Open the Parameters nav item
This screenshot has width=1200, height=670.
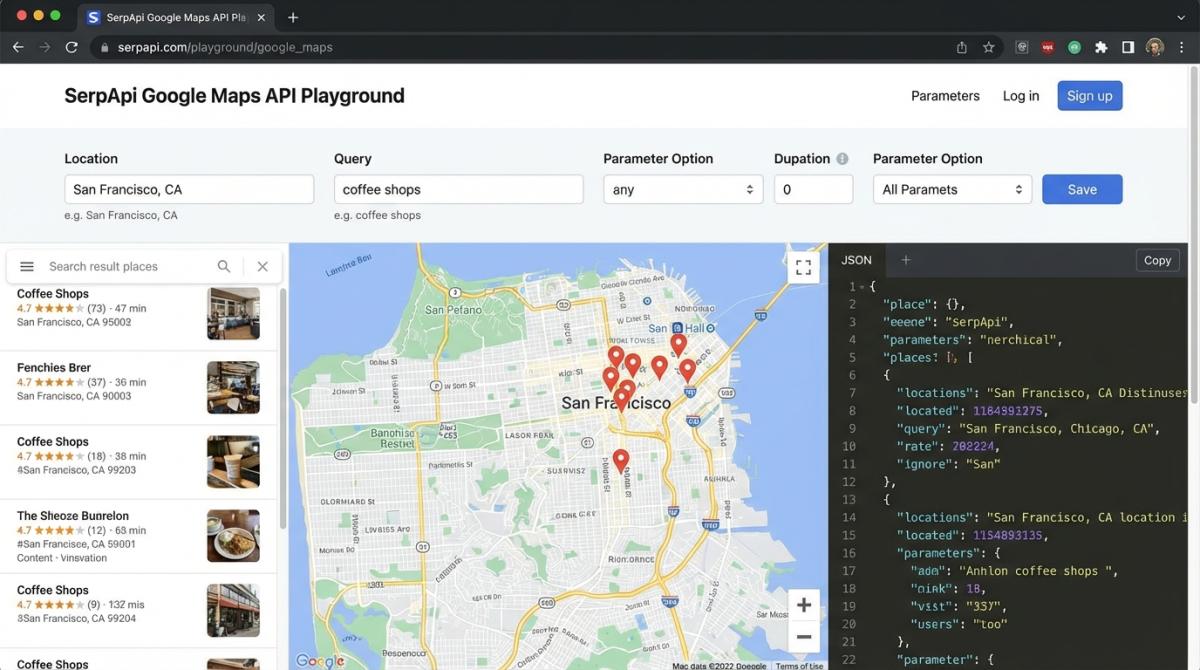point(945,96)
